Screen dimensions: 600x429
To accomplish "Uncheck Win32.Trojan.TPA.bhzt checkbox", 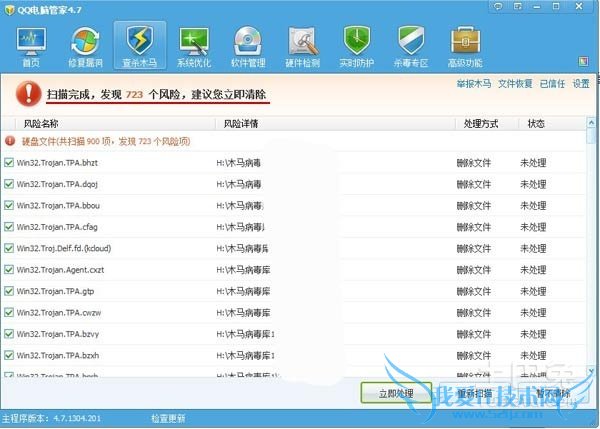I will 9,162.
